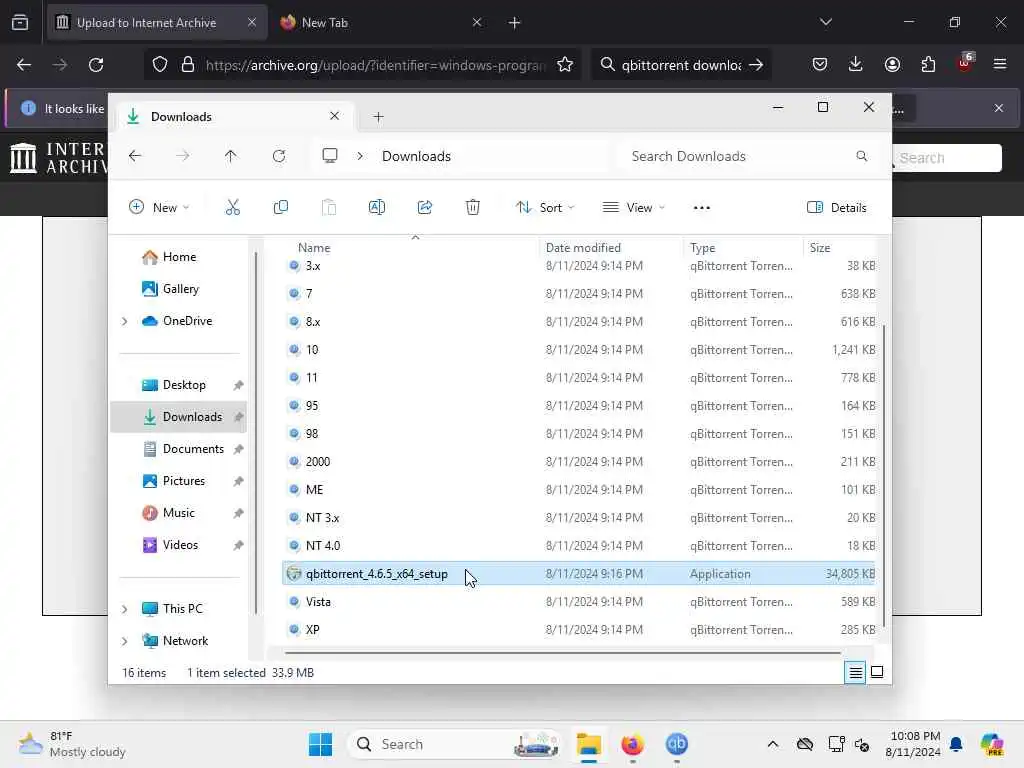This screenshot has width=1024, height=768.
Task: Switch to large thumbnails view icon in status bar
Action: click(x=877, y=672)
